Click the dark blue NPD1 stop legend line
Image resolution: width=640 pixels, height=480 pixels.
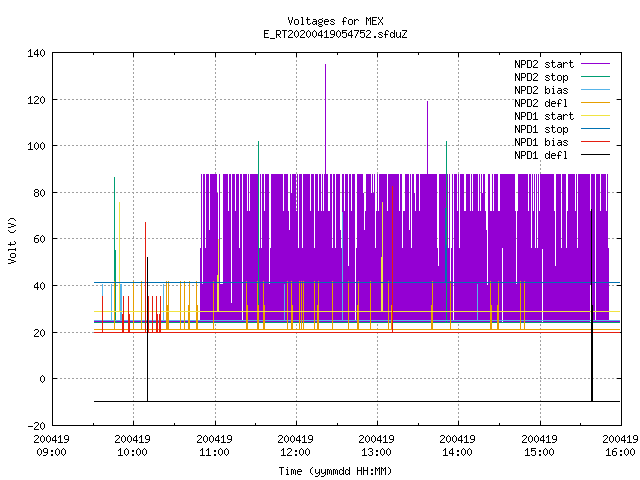click(595, 129)
